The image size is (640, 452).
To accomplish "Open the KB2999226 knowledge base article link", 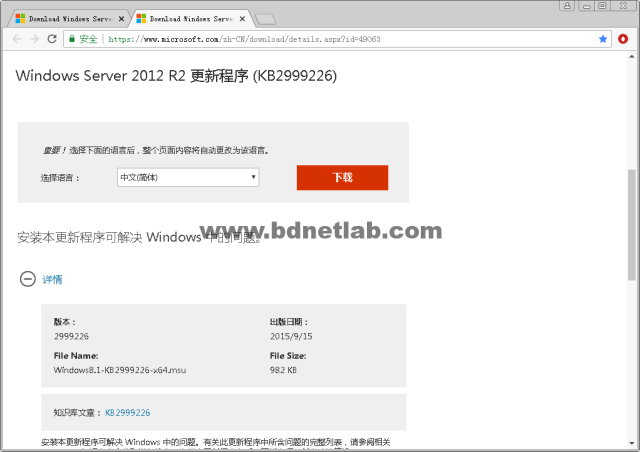I will pyautogui.click(x=128, y=413).
